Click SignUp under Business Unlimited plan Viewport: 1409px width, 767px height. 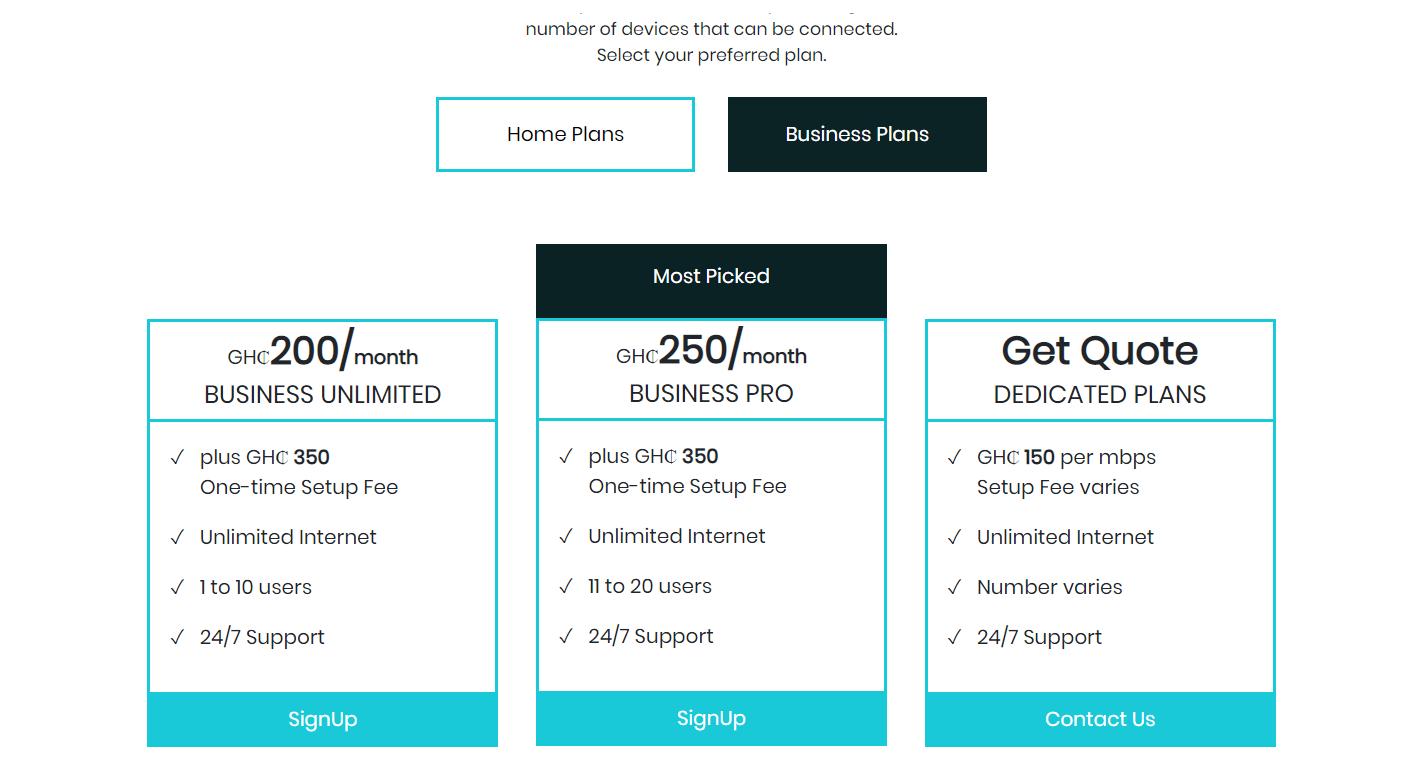coord(322,719)
